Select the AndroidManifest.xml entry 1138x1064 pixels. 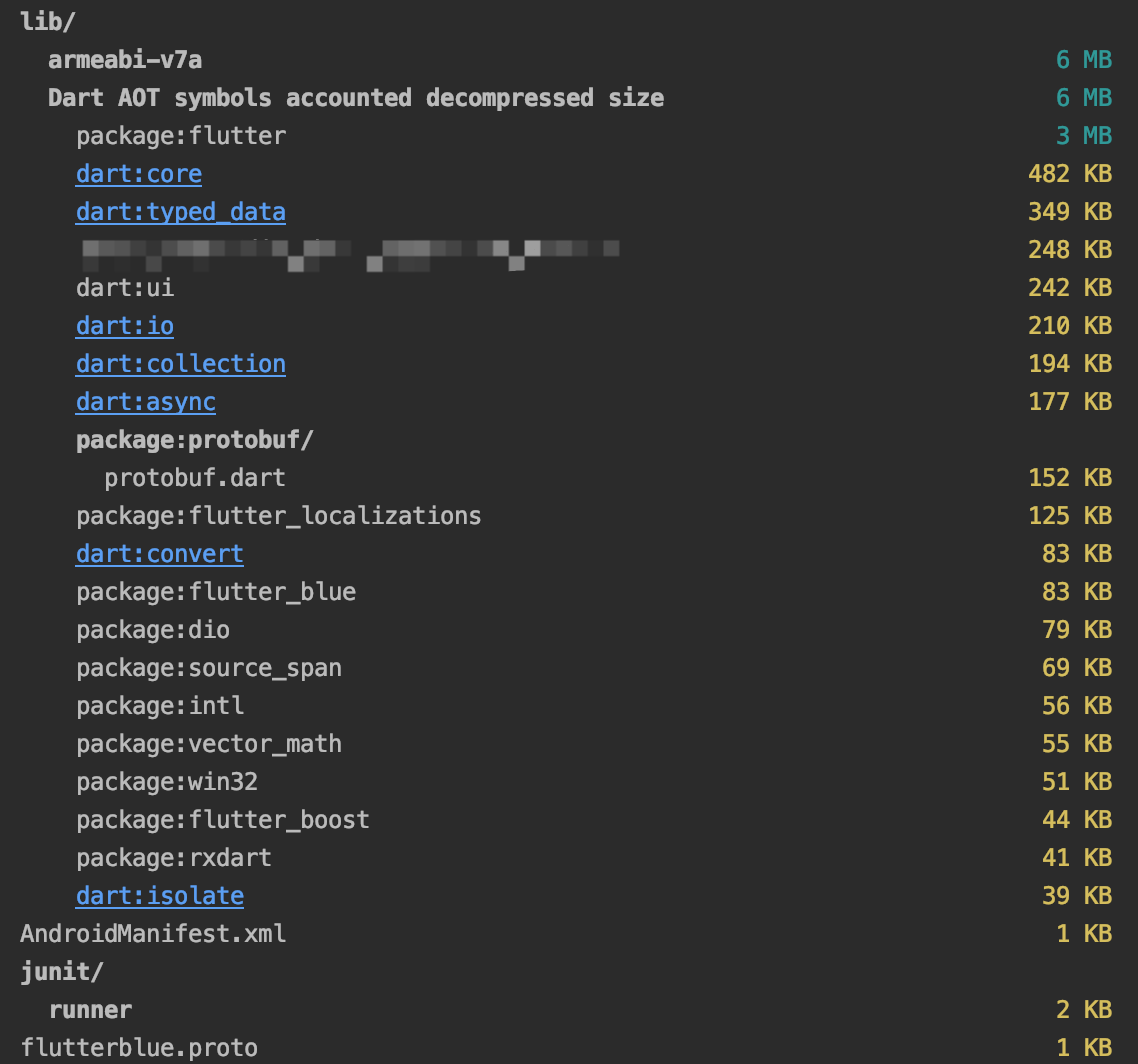(152, 934)
